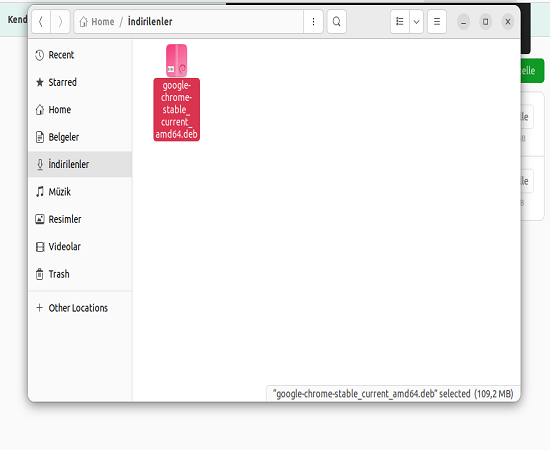Open Resimler folder in the sidebar

click(80, 219)
